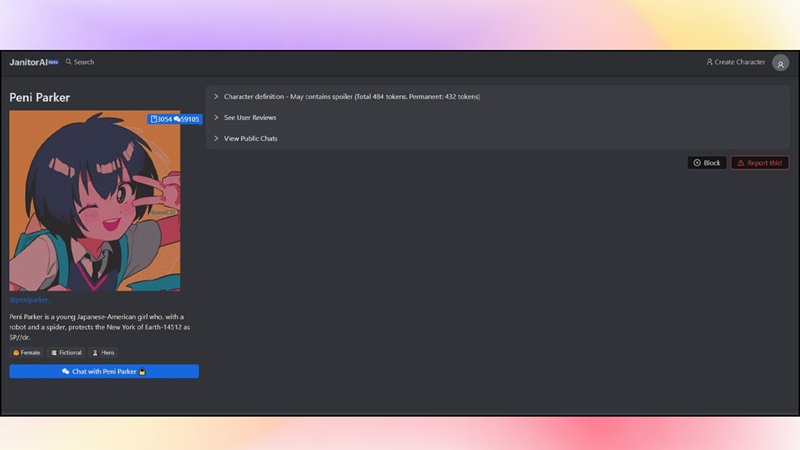Open the Search field in the header
800x450 pixels.
(80, 62)
